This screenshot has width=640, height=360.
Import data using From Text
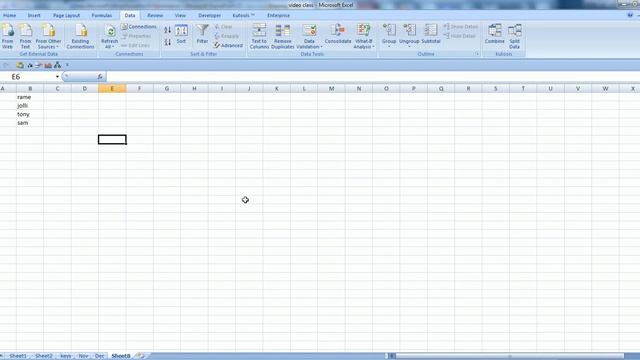25,36
